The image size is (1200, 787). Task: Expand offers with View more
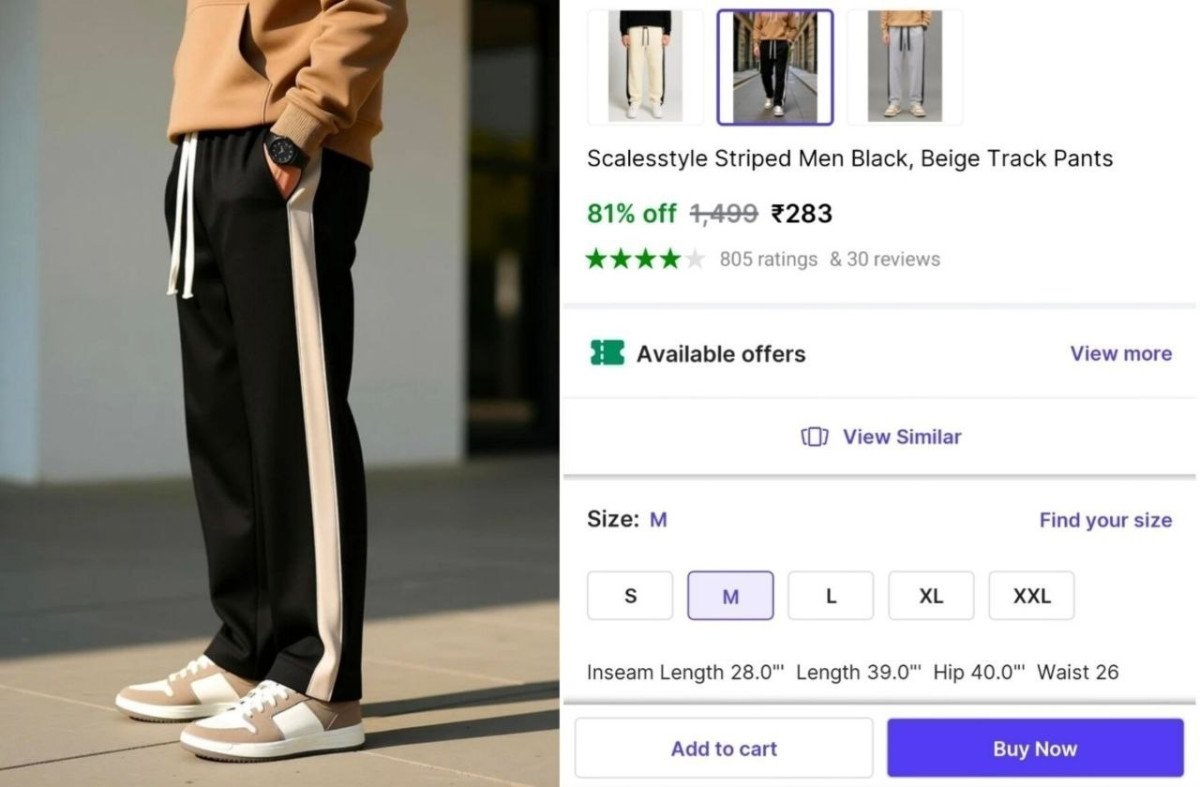(1121, 354)
